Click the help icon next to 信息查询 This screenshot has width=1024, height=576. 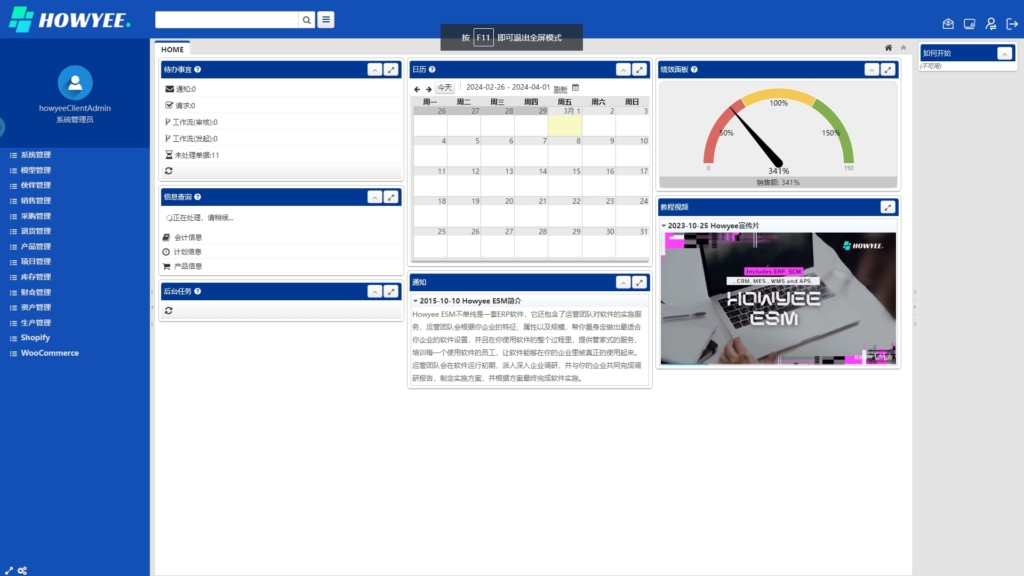pos(197,197)
